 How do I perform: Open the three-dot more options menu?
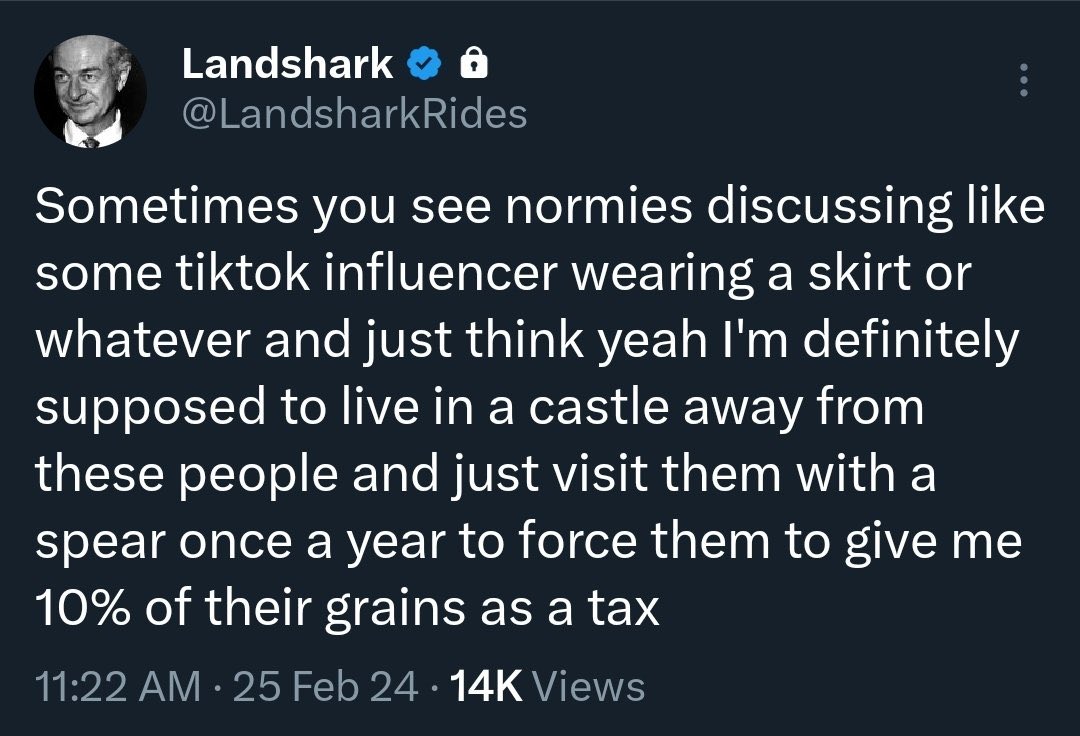coord(1021,80)
